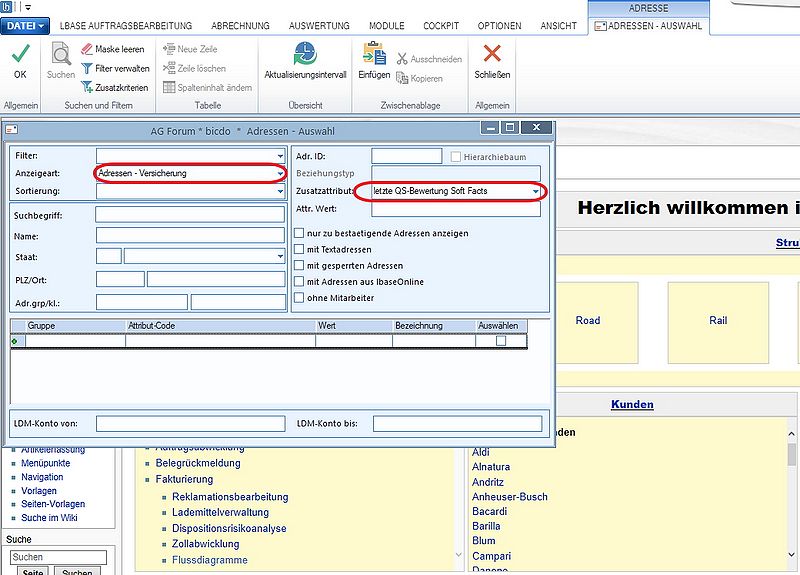Image resolution: width=800 pixels, height=575 pixels.
Task: Click the green row marker in table
Action: [x=15, y=341]
